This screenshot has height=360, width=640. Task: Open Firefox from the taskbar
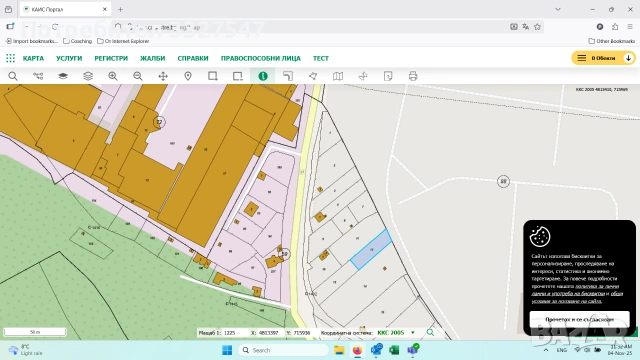[x=358, y=350]
